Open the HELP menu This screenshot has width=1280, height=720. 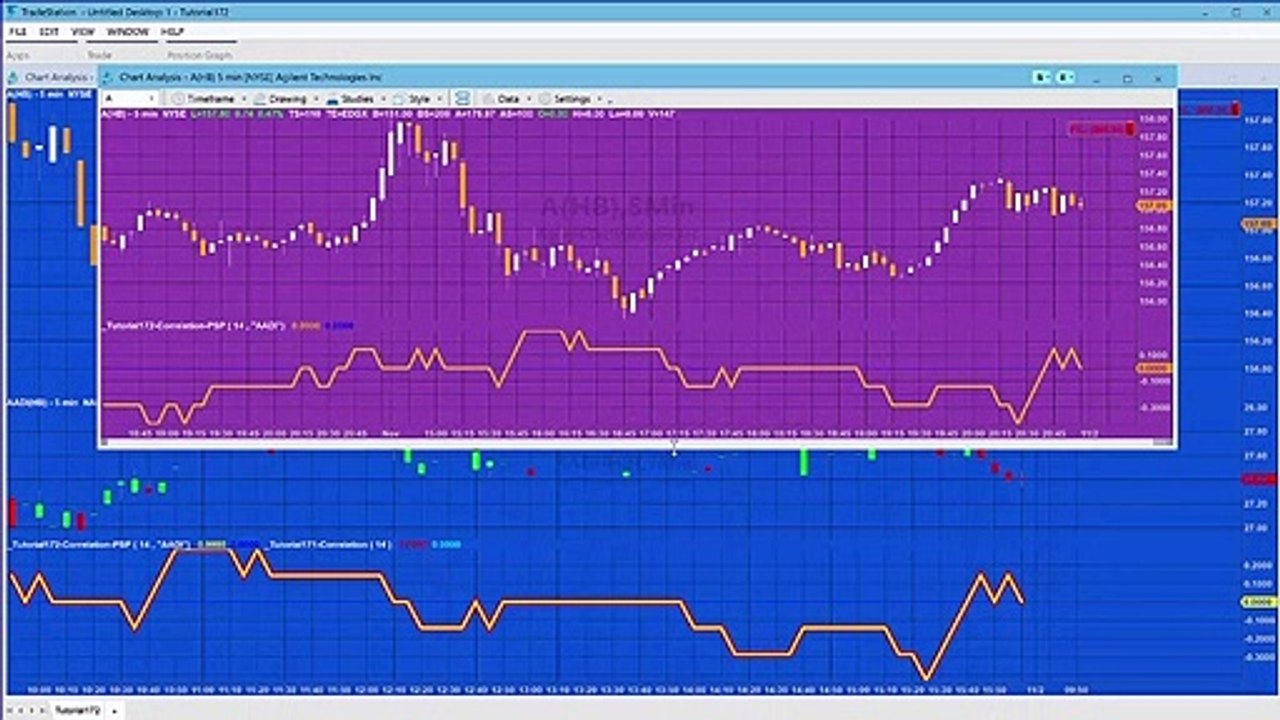click(x=172, y=32)
